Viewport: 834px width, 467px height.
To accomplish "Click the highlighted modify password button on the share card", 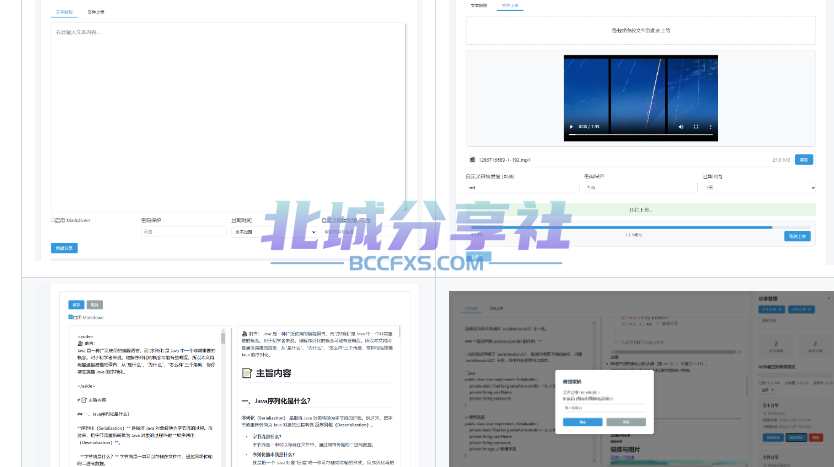I will [796, 437].
